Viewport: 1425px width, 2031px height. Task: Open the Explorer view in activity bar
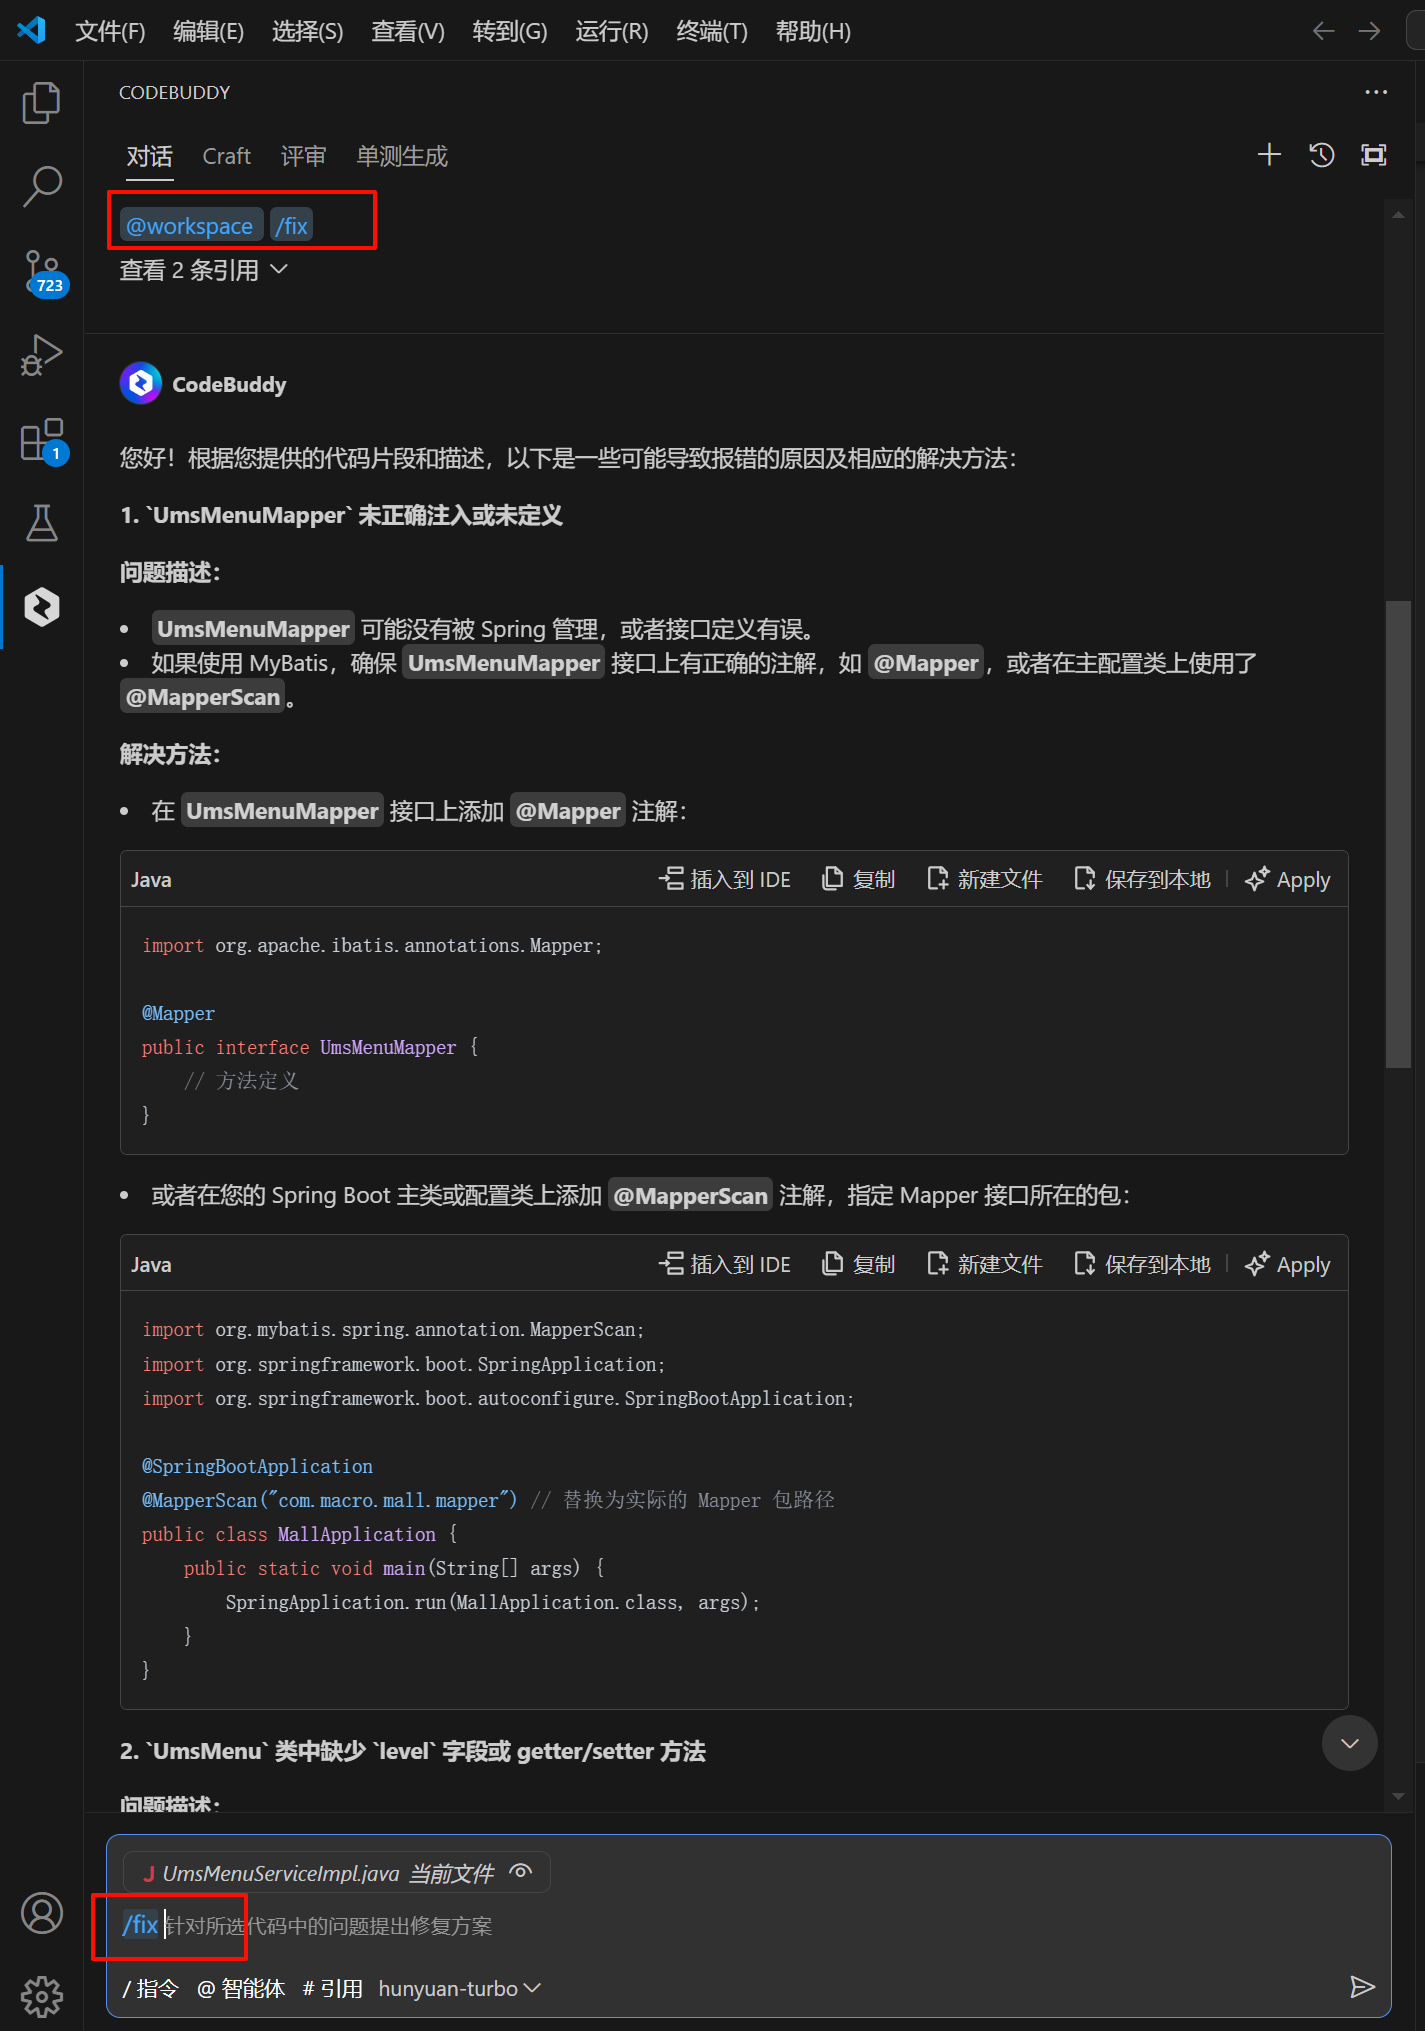point(41,103)
